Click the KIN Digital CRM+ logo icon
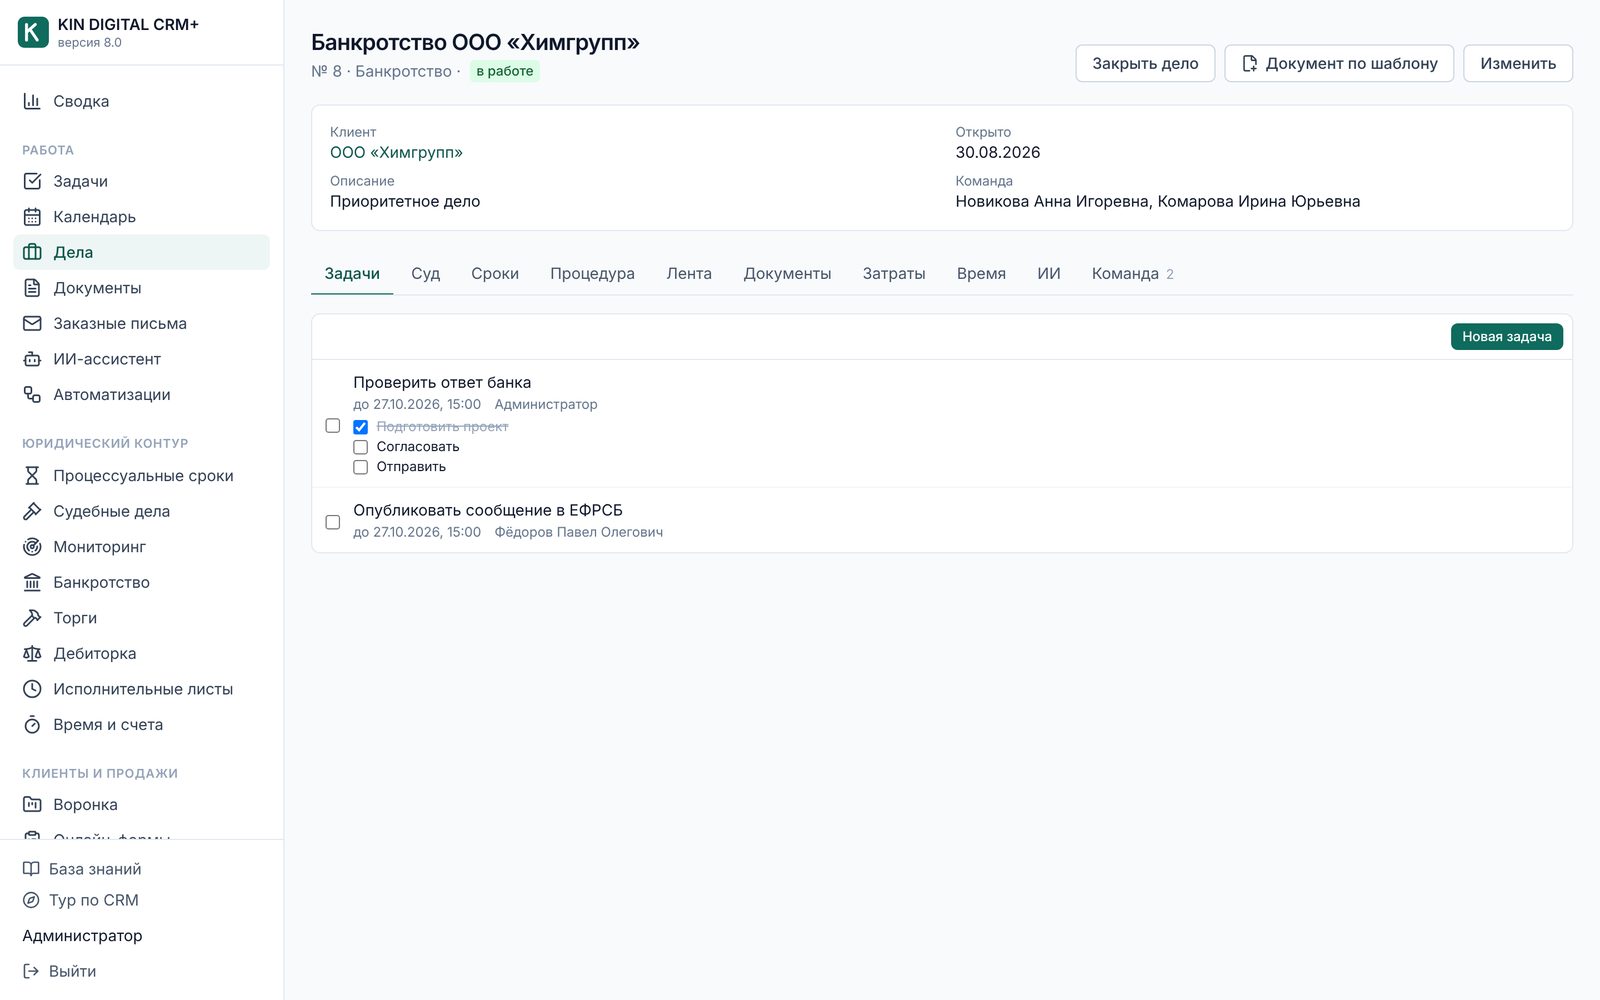The width and height of the screenshot is (1600, 1000). [x=33, y=32]
